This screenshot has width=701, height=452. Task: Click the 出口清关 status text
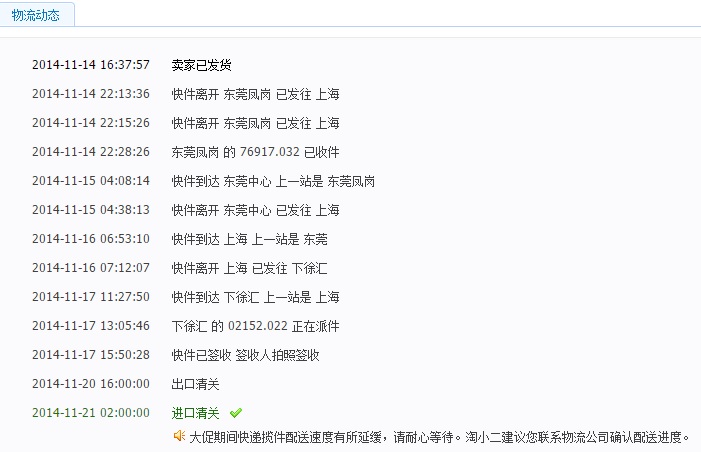tap(195, 385)
